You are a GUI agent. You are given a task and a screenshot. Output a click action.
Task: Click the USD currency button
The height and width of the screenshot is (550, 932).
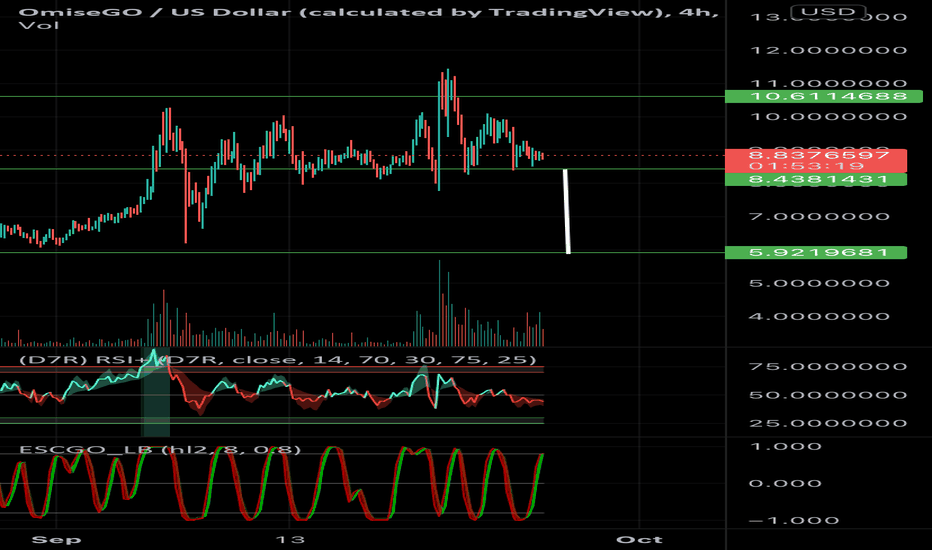827,11
